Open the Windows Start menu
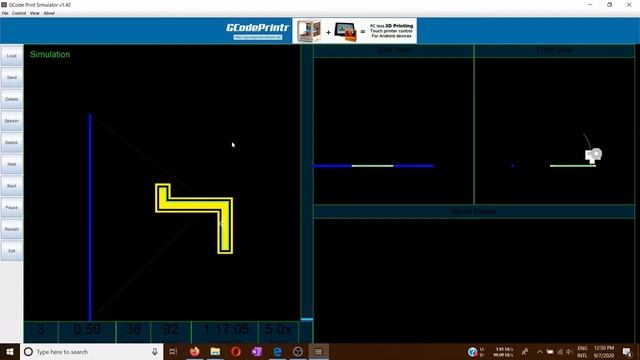640x360 pixels. (x=10, y=351)
